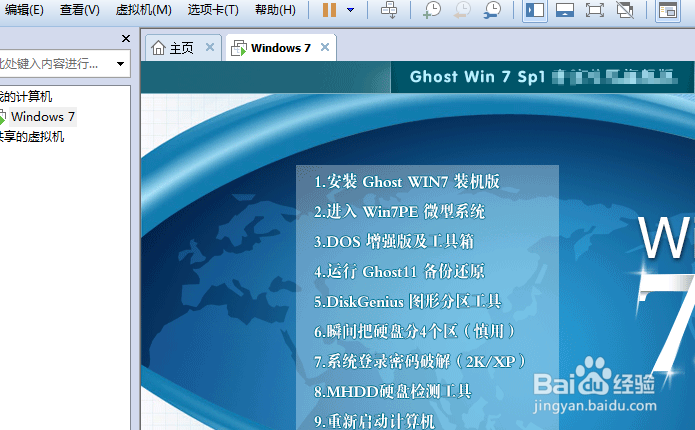The image size is (695, 430).
Task: Open the 帮助(H) menu
Action: click(x=275, y=10)
